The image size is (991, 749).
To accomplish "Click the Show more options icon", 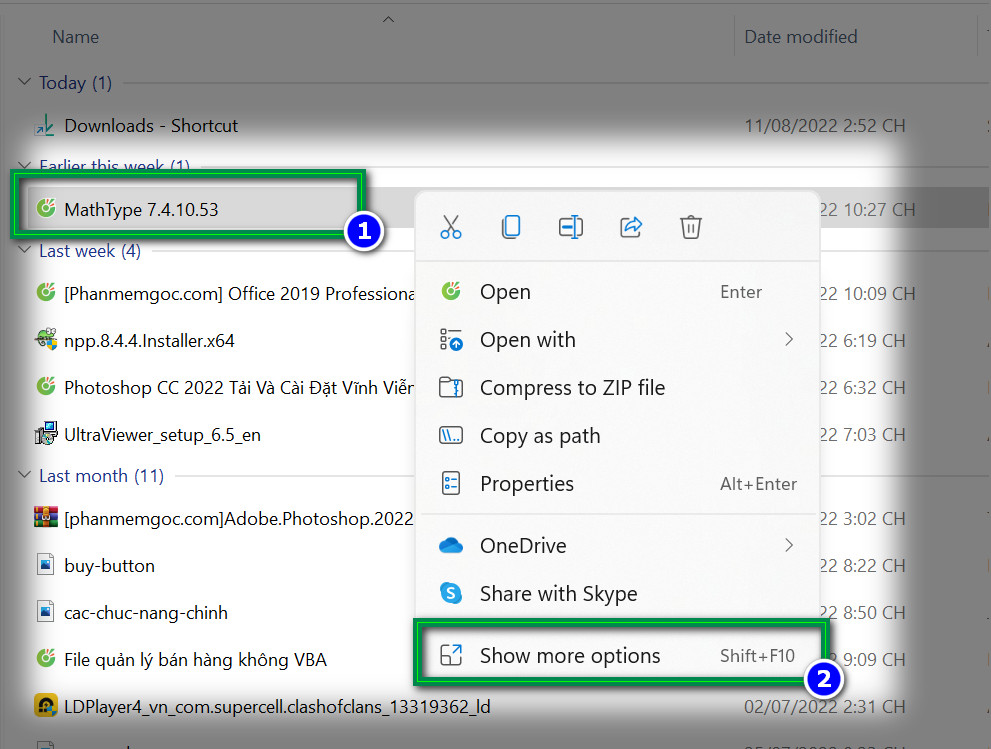I will [451, 655].
